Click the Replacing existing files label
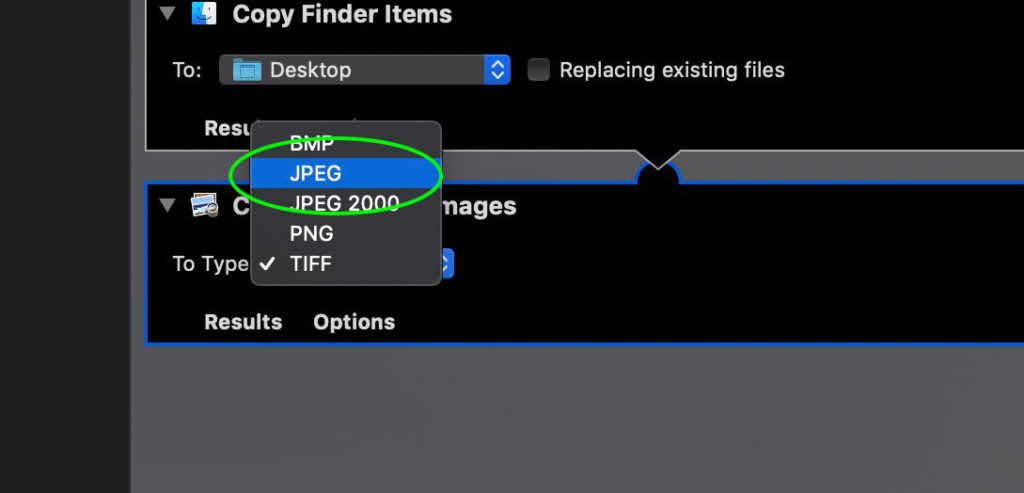The image size is (1024, 493). pos(672,70)
